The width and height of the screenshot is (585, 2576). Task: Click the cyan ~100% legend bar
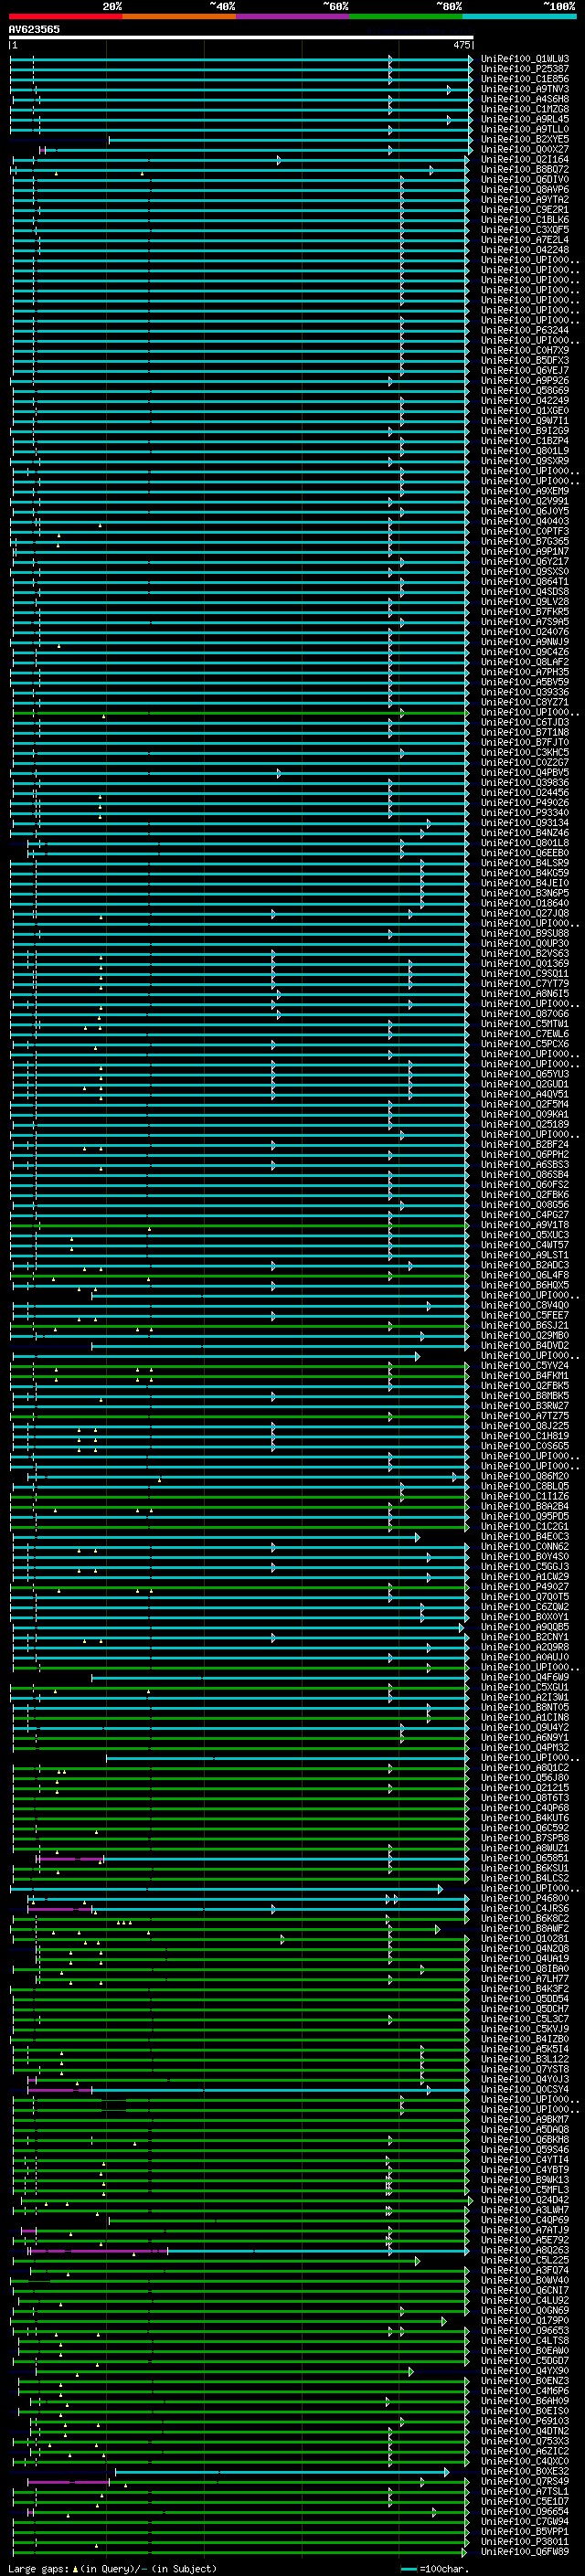coord(519,16)
